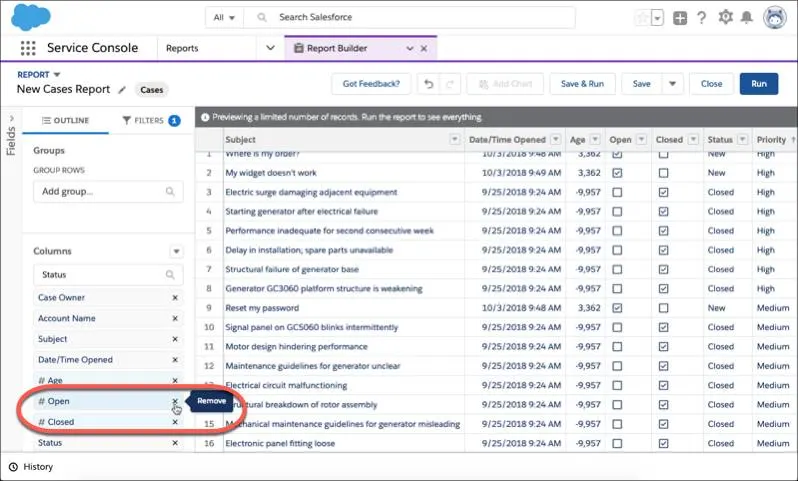The height and width of the screenshot is (481, 798).
Task: Open the Save options dropdown arrow
Action: click(x=672, y=84)
